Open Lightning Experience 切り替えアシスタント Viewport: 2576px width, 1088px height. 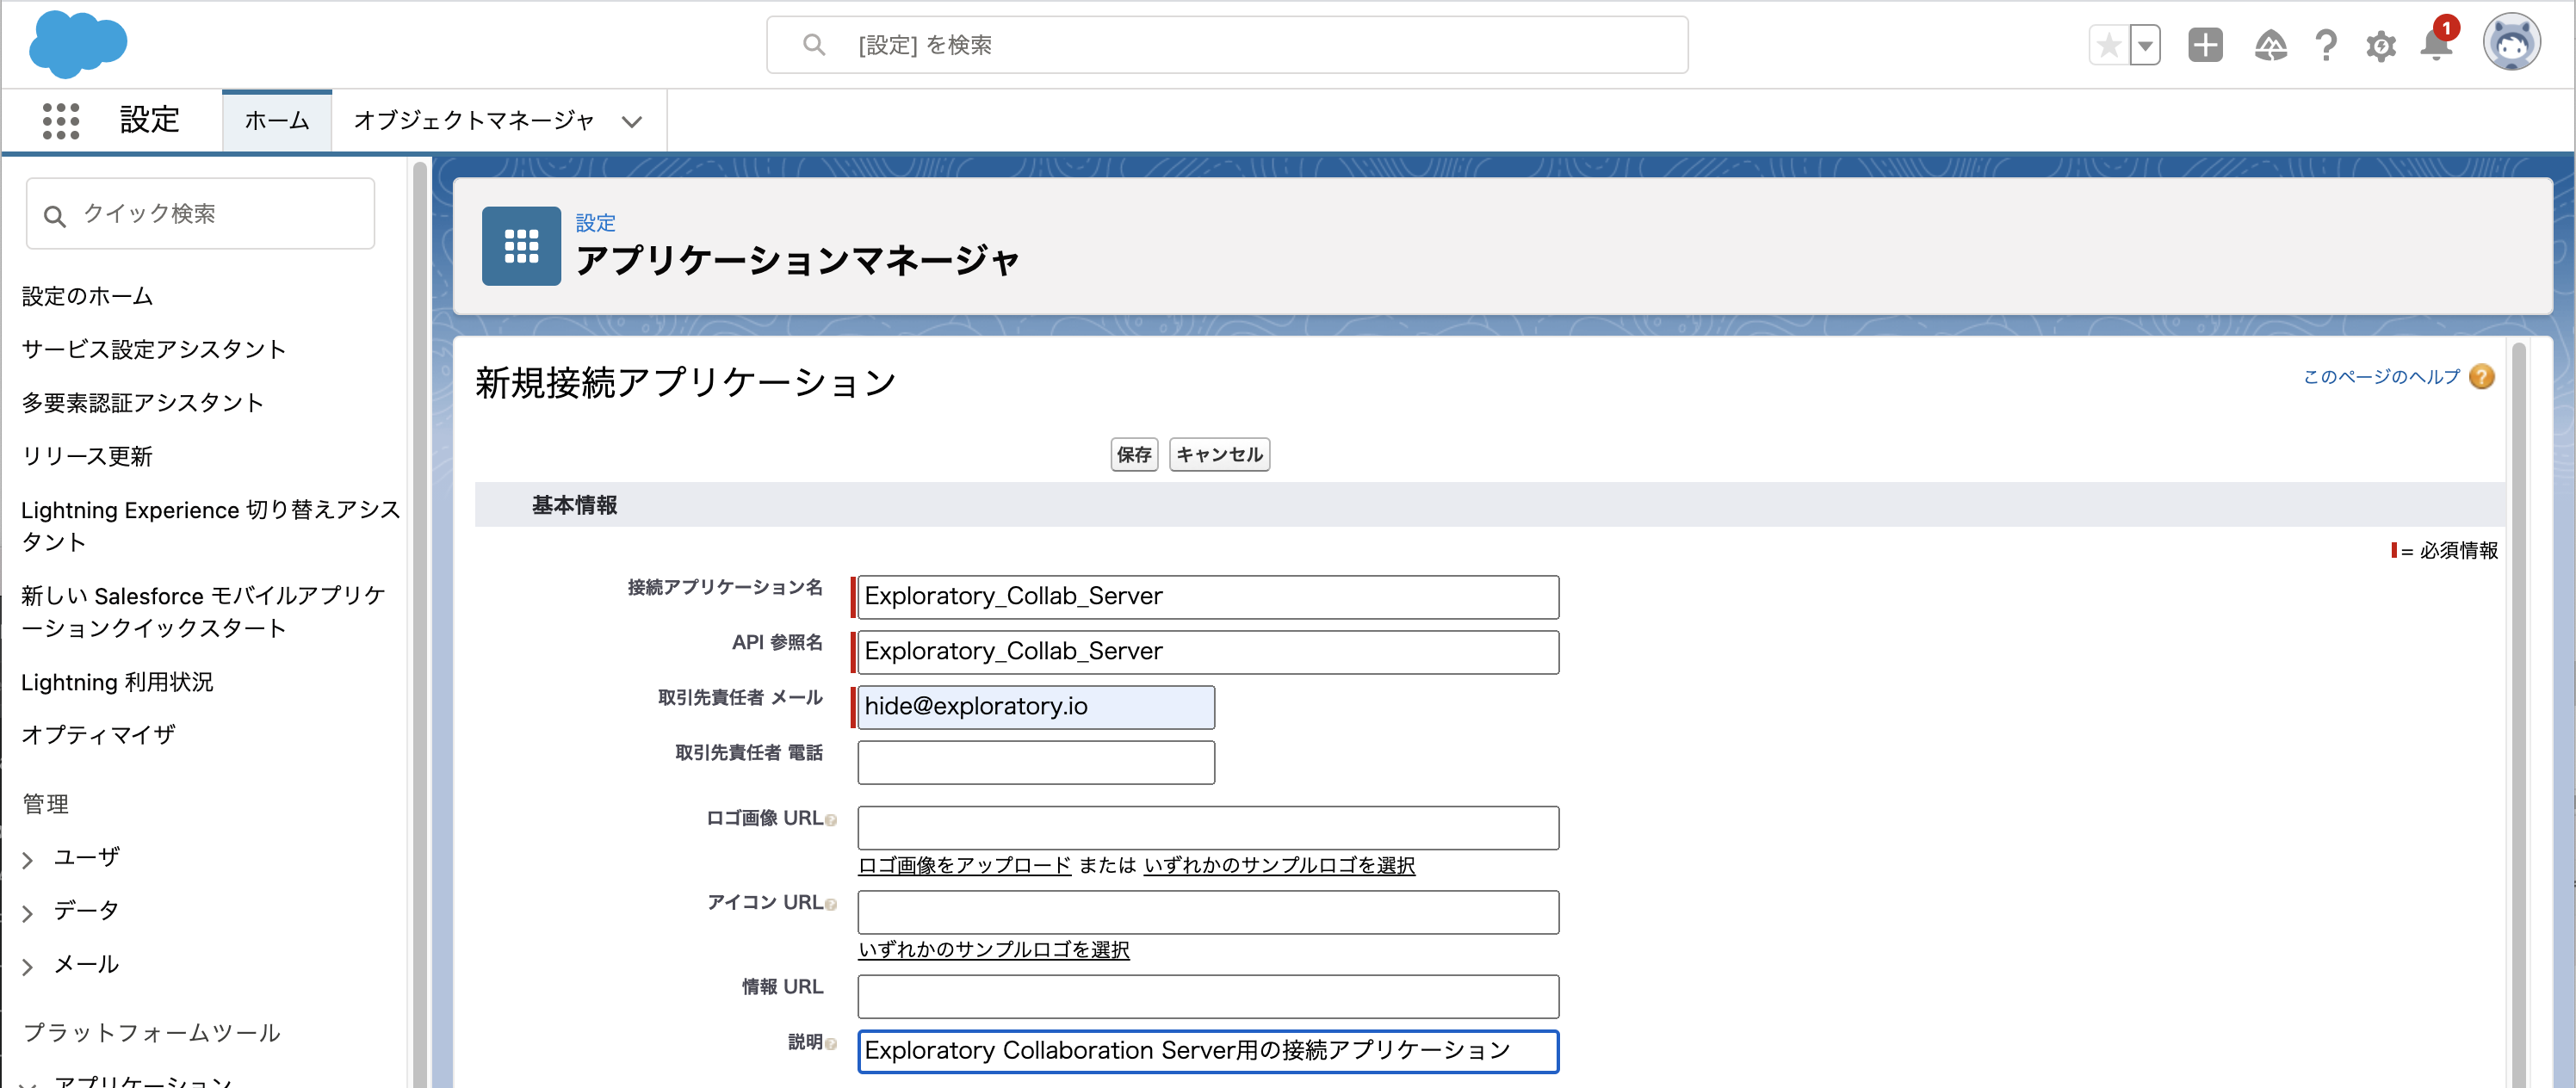[210, 526]
